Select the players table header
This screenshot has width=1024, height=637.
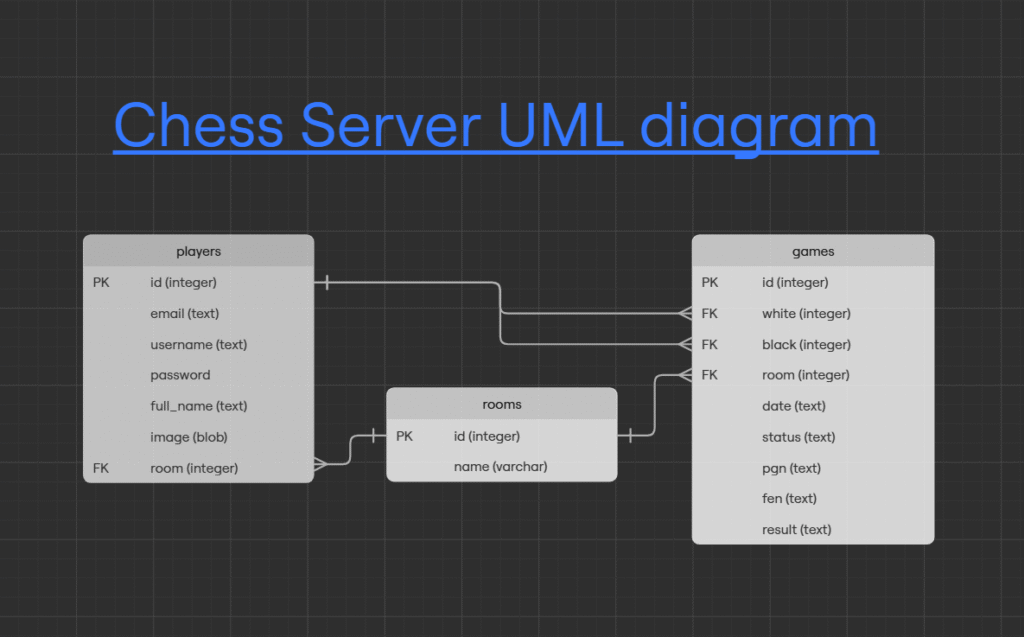tap(199, 251)
